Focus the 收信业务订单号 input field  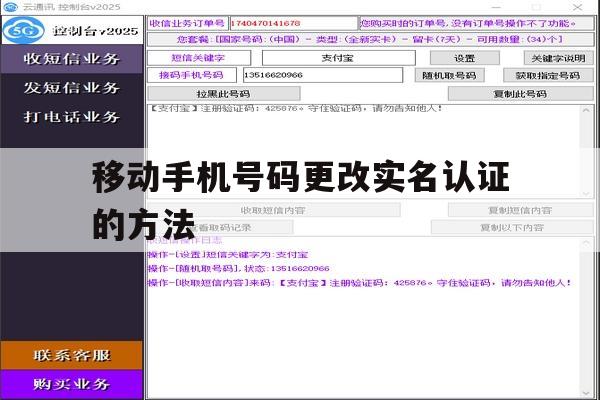point(293,23)
